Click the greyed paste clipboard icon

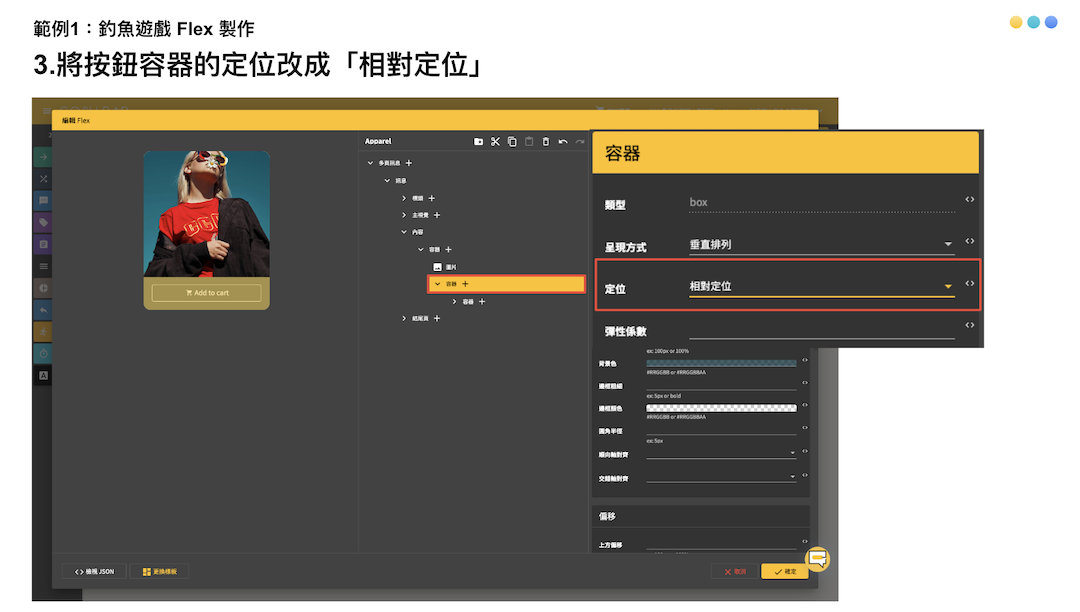(x=529, y=142)
